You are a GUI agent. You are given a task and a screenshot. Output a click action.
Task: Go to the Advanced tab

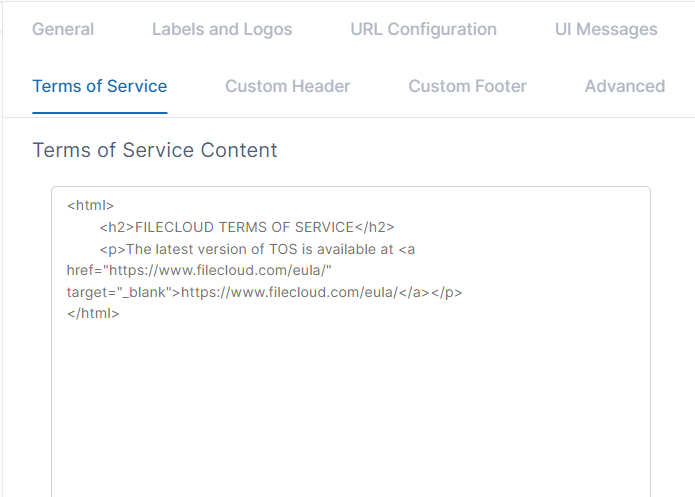[624, 86]
